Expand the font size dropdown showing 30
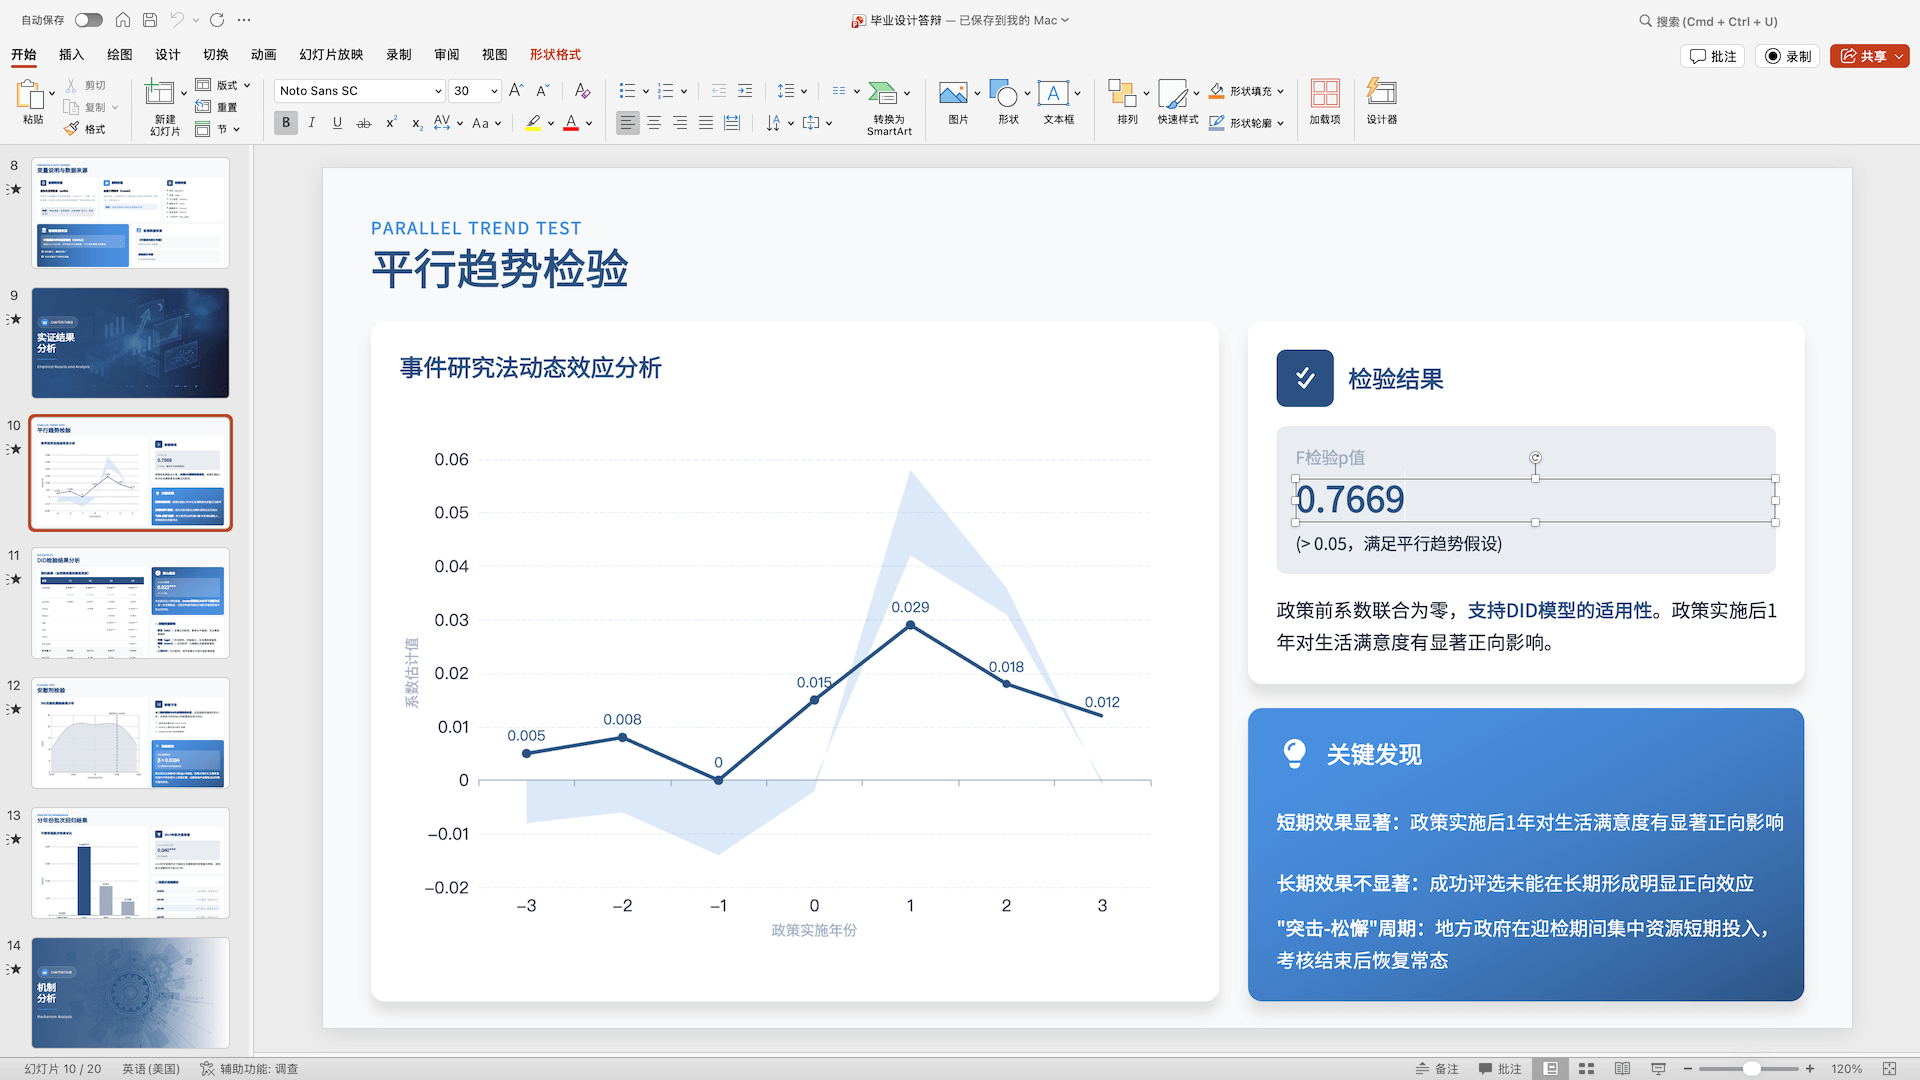The height and width of the screenshot is (1080, 1920). coord(491,90)
